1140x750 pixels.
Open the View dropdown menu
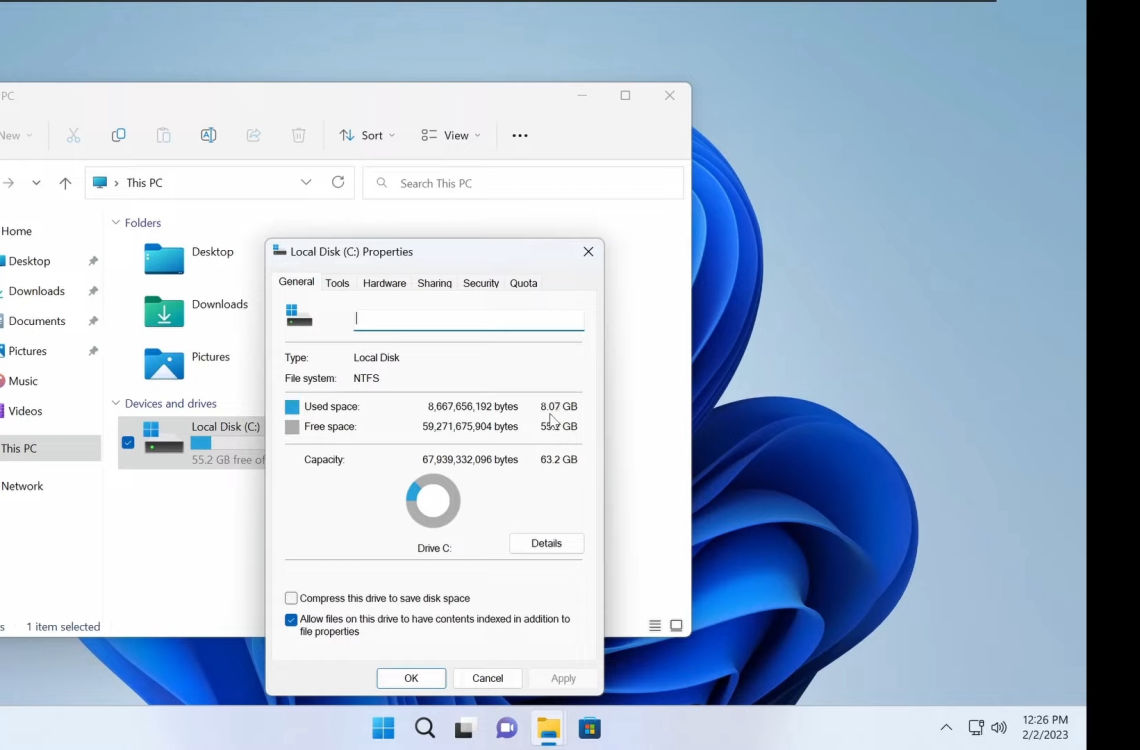coord(451,135)
